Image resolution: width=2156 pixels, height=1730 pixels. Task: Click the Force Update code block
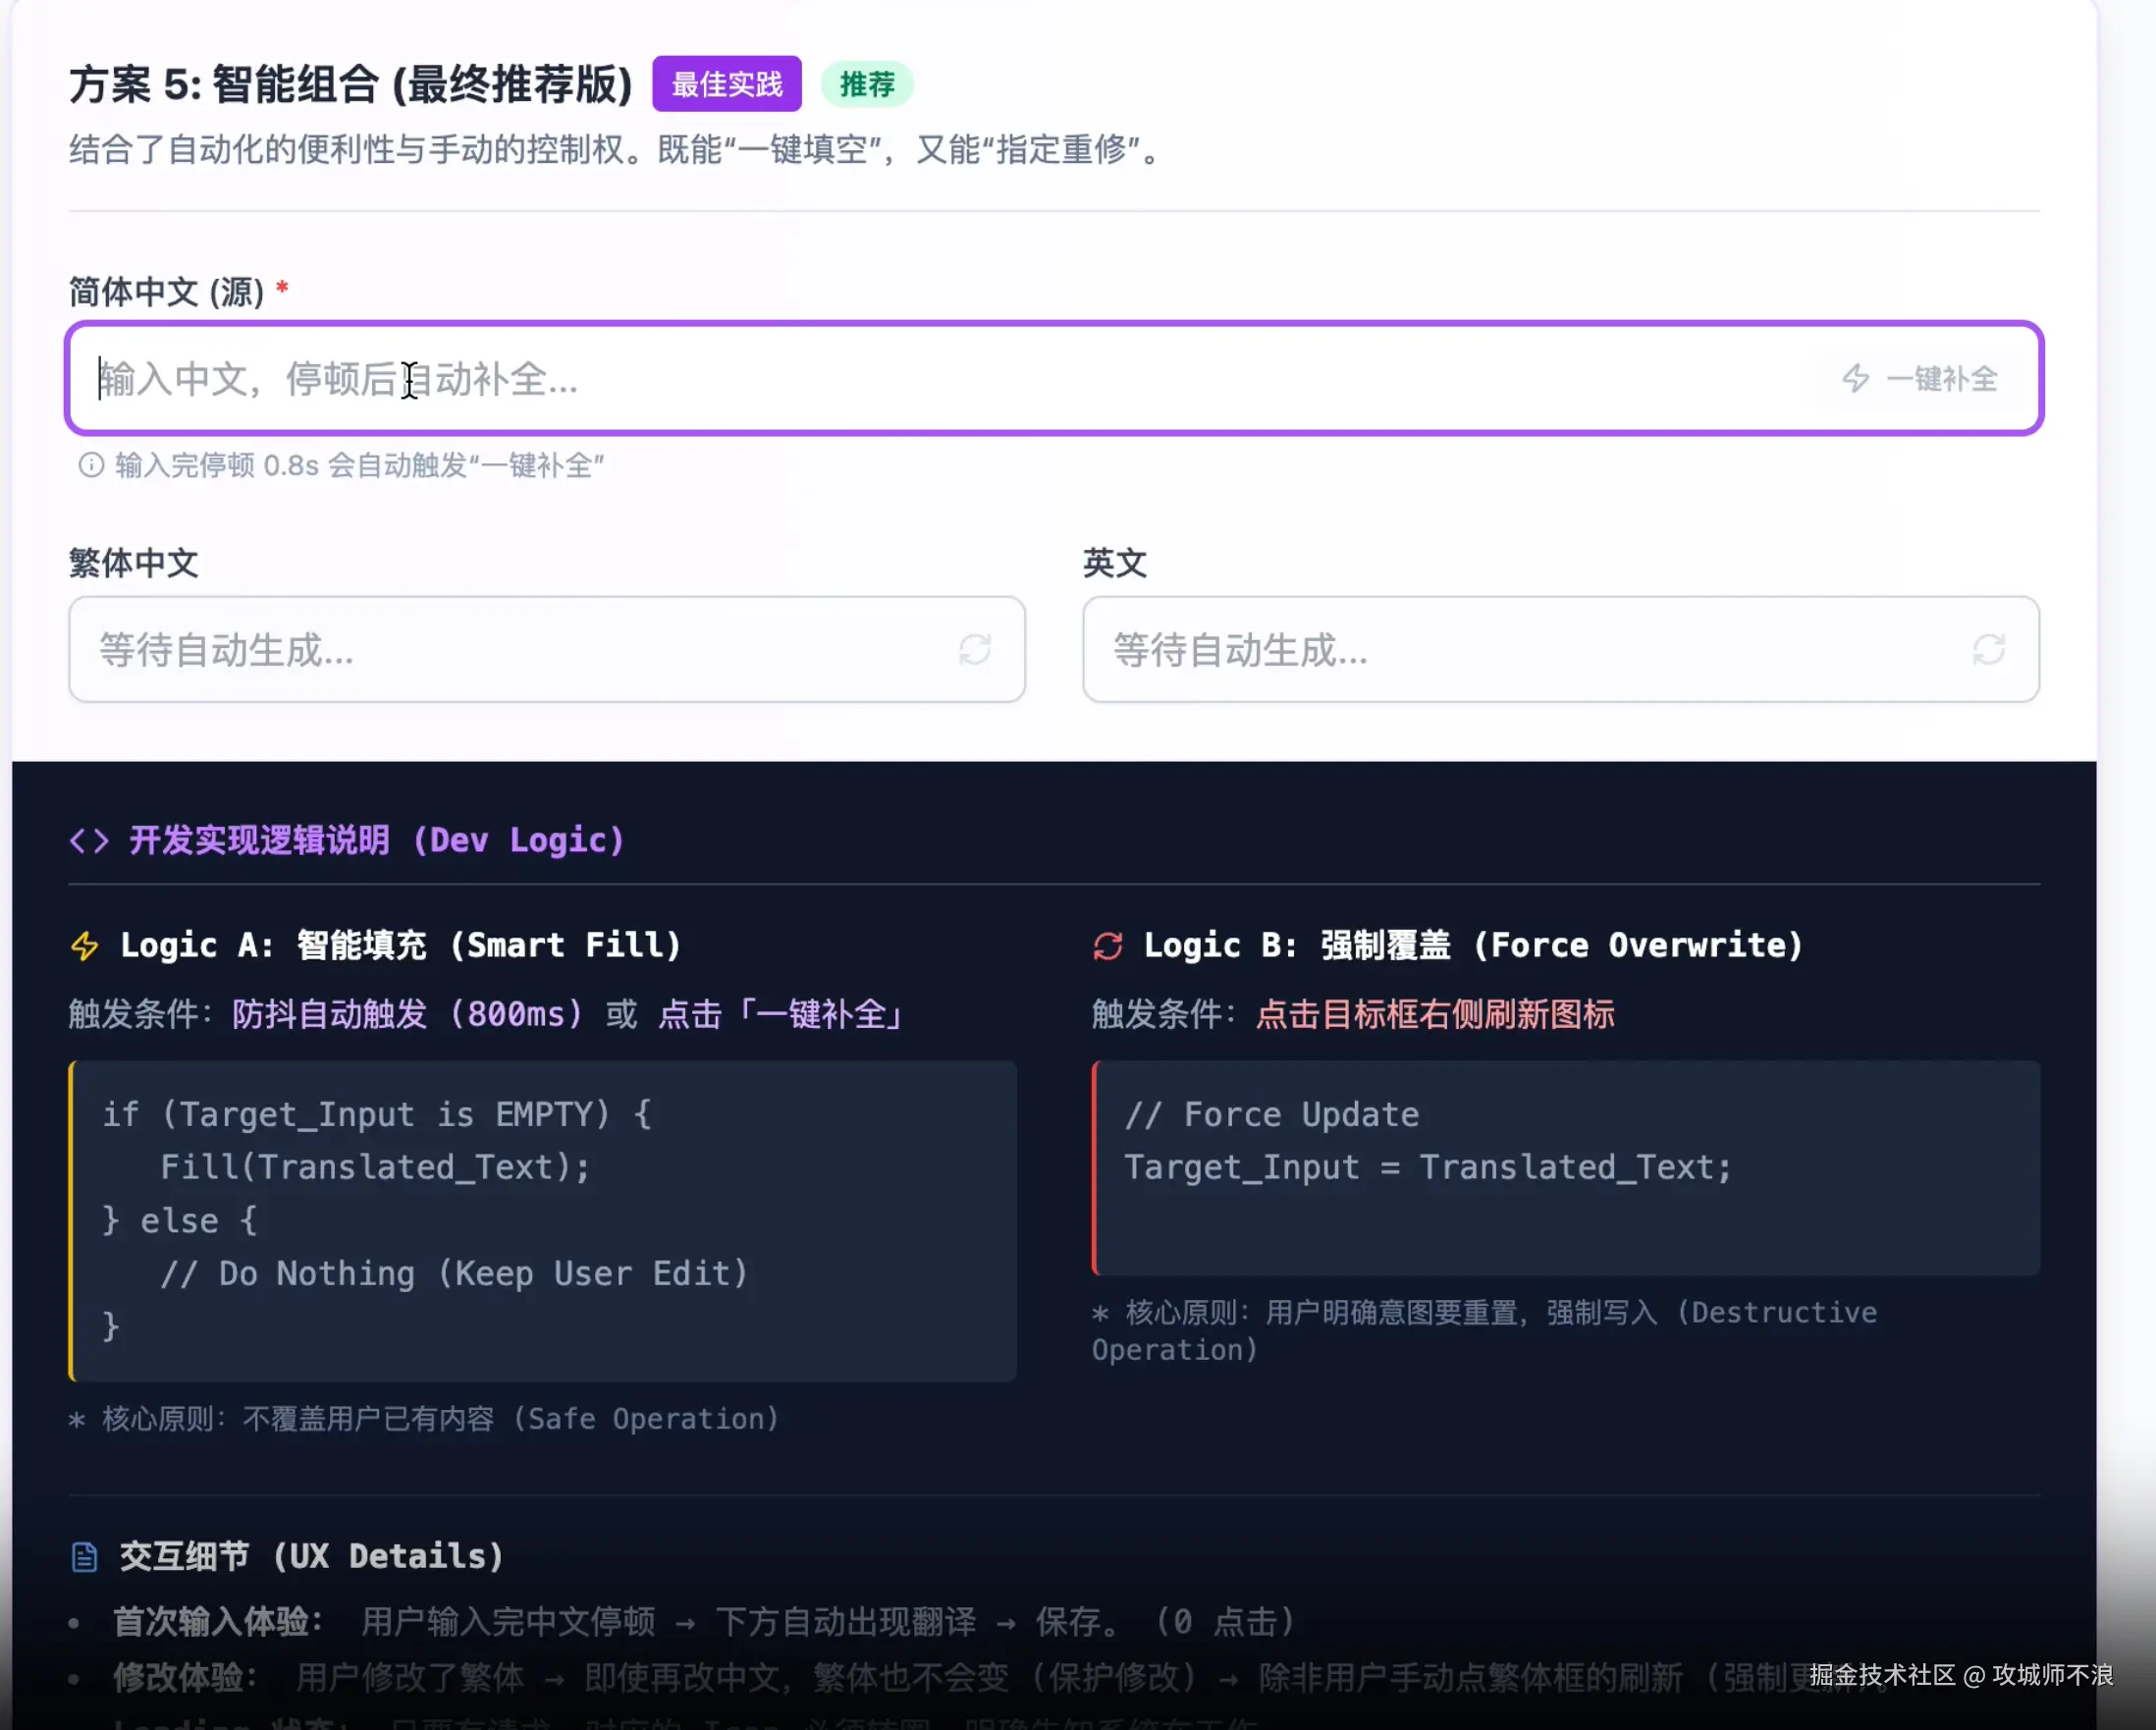click(x=1566, y=1168)
